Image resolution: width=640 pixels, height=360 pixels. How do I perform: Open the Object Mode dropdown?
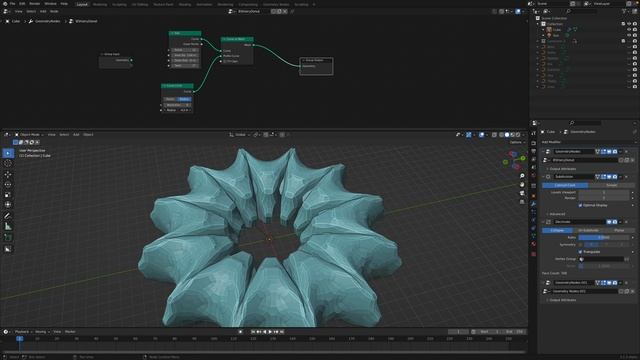click(29, 135)
